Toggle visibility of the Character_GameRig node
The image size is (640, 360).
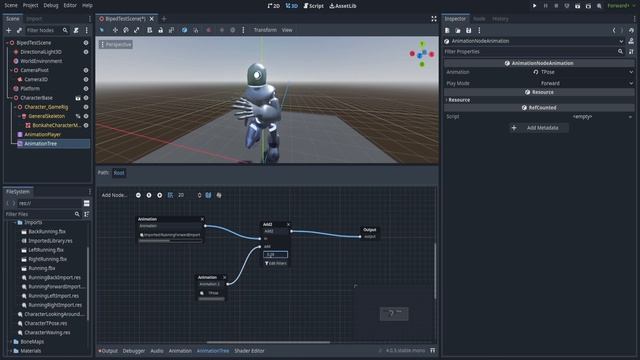(86, 107)
